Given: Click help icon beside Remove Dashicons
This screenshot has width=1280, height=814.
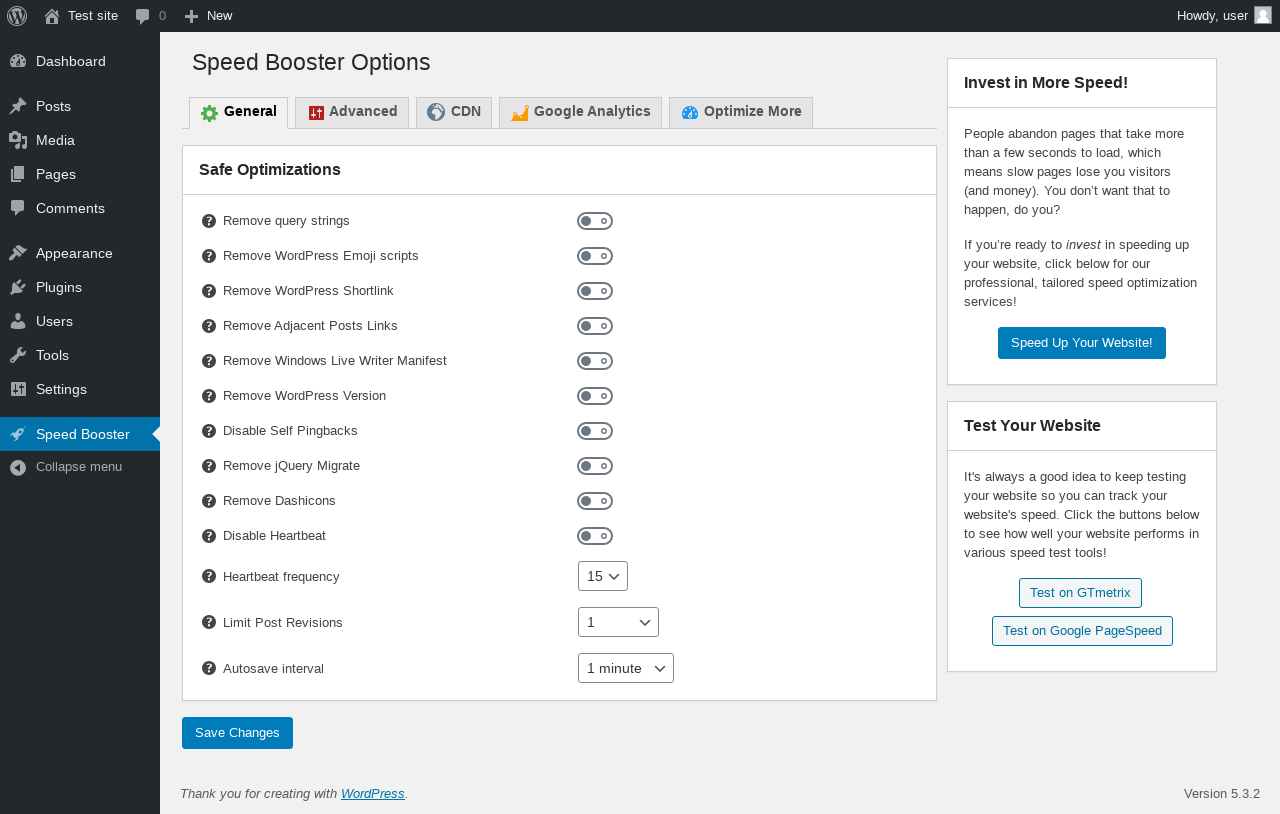Looking at the screenshot, I should [209, 501].
